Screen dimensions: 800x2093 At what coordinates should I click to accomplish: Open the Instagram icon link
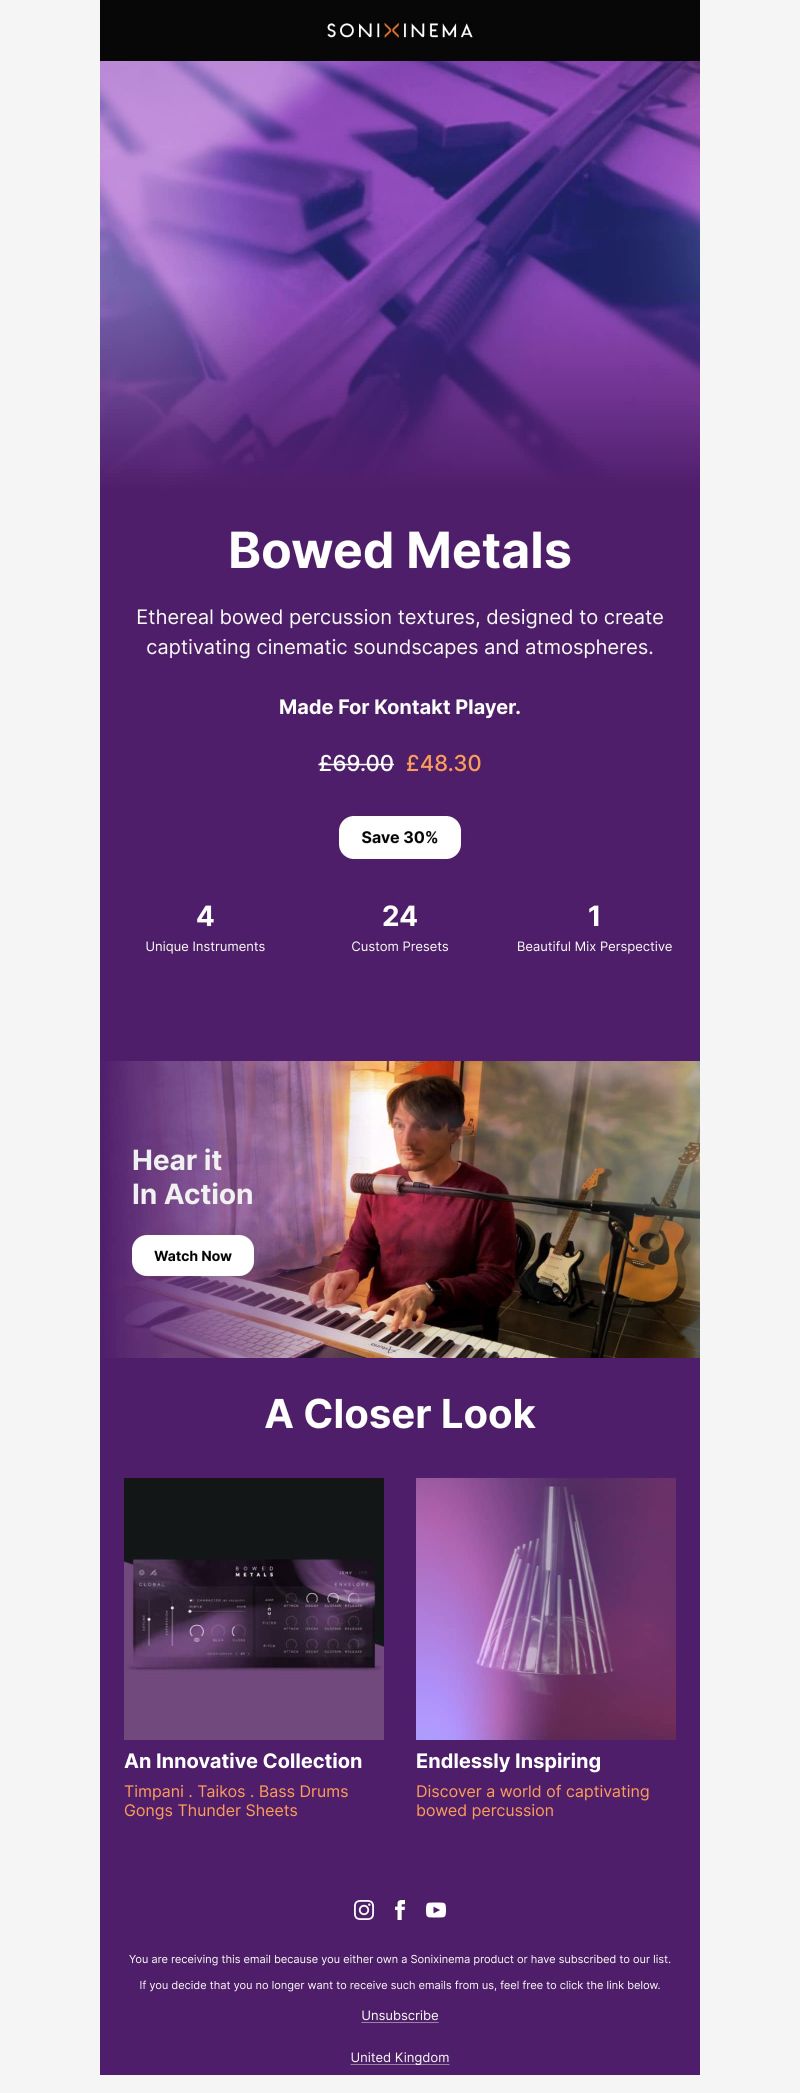[364, 1910]
